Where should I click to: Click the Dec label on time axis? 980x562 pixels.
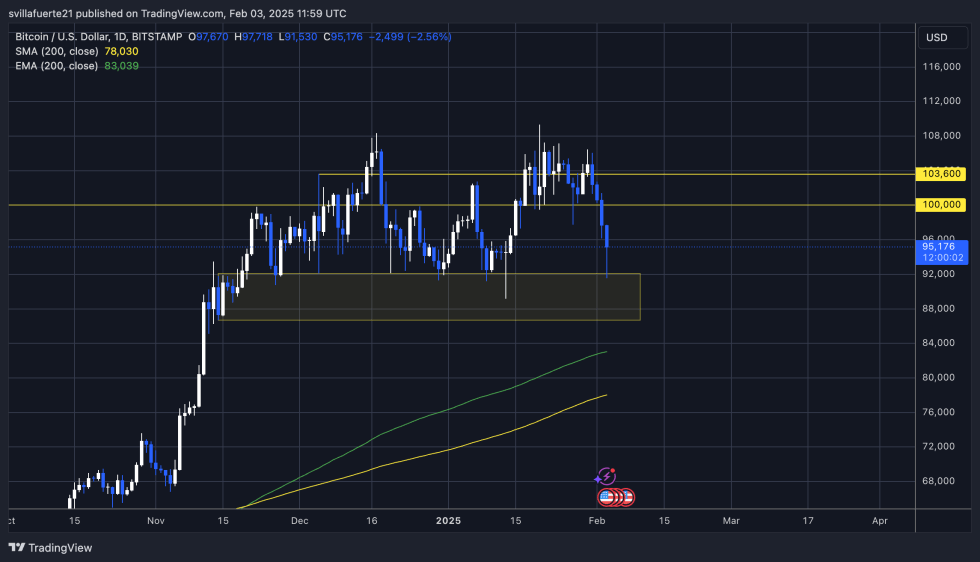[x=300, y=521]
